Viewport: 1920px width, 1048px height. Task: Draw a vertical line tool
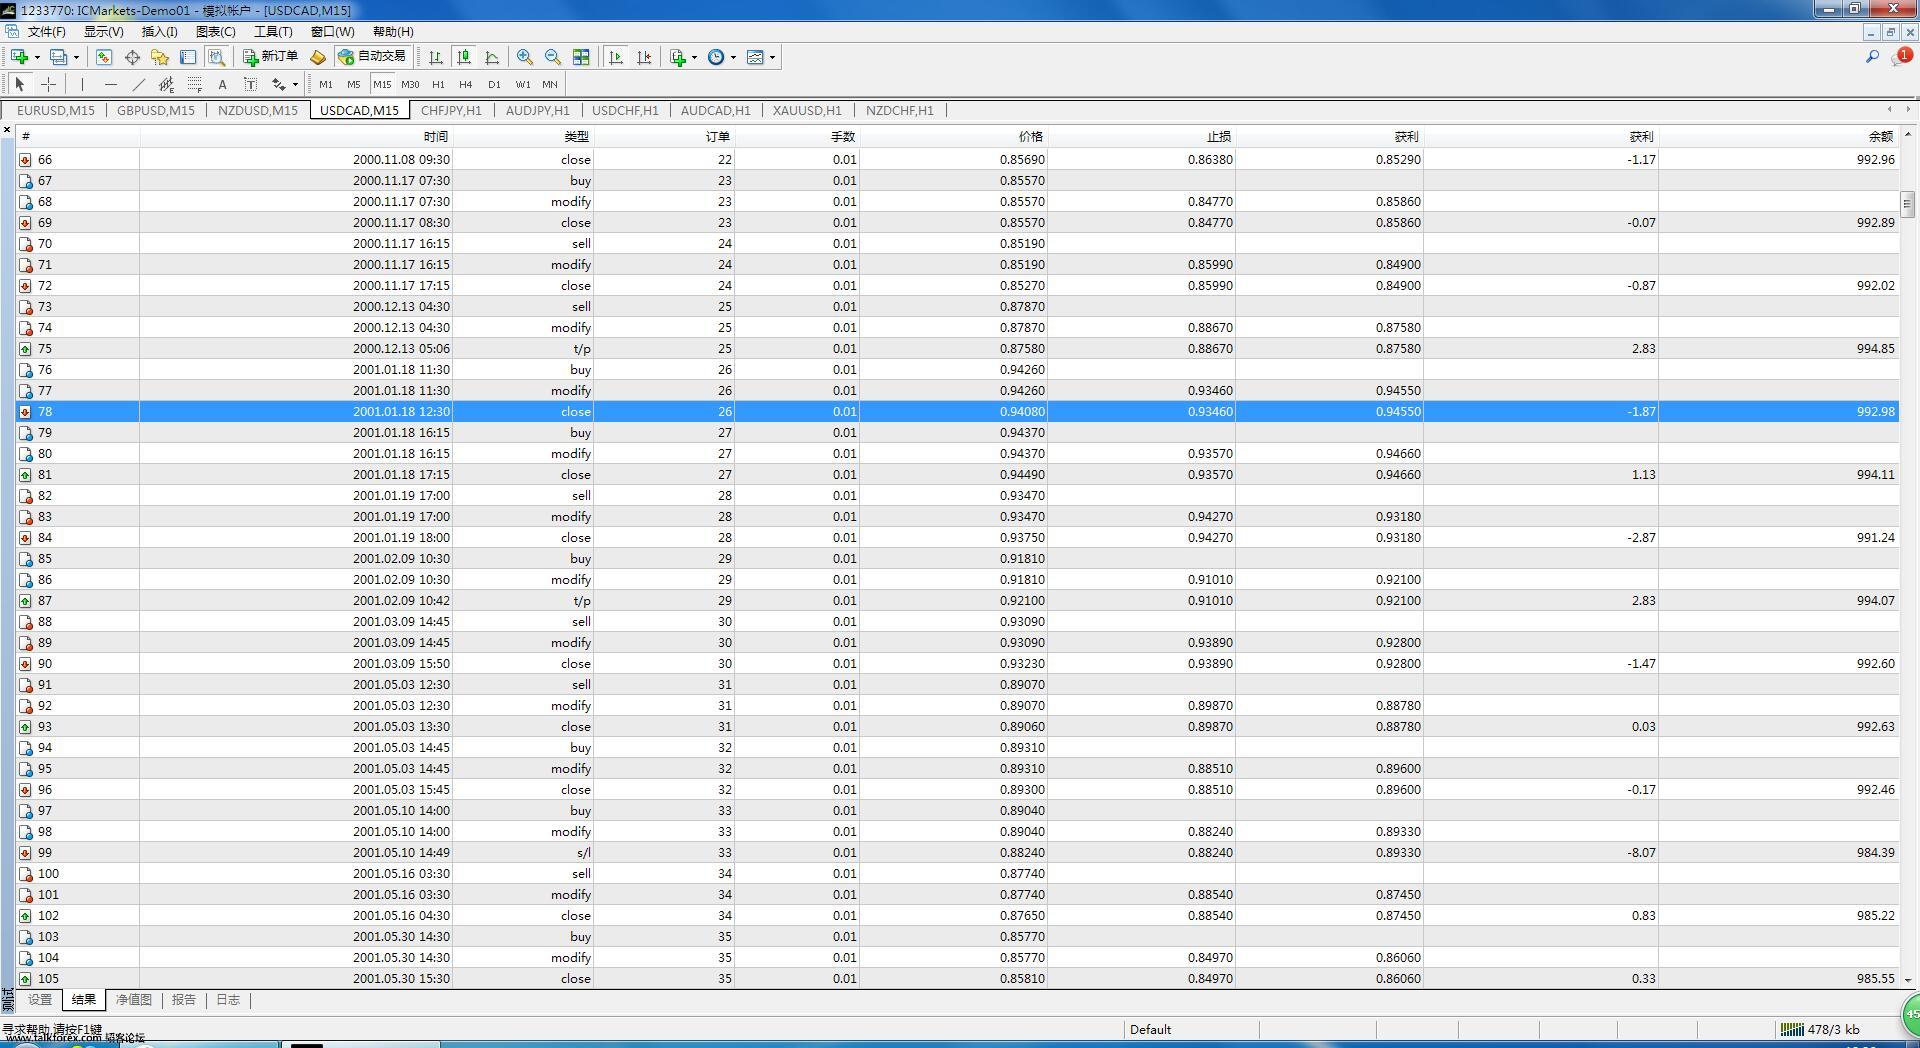(82, 84)
